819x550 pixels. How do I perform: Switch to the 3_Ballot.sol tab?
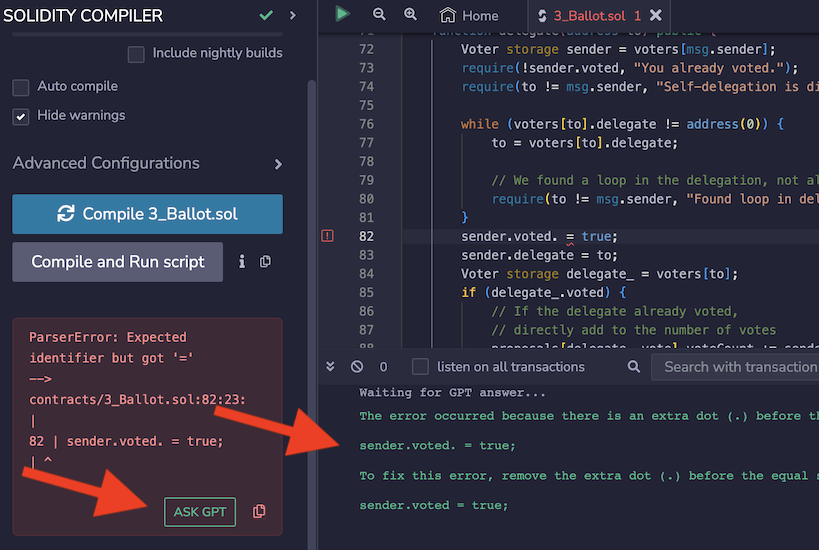pos(589,16)
